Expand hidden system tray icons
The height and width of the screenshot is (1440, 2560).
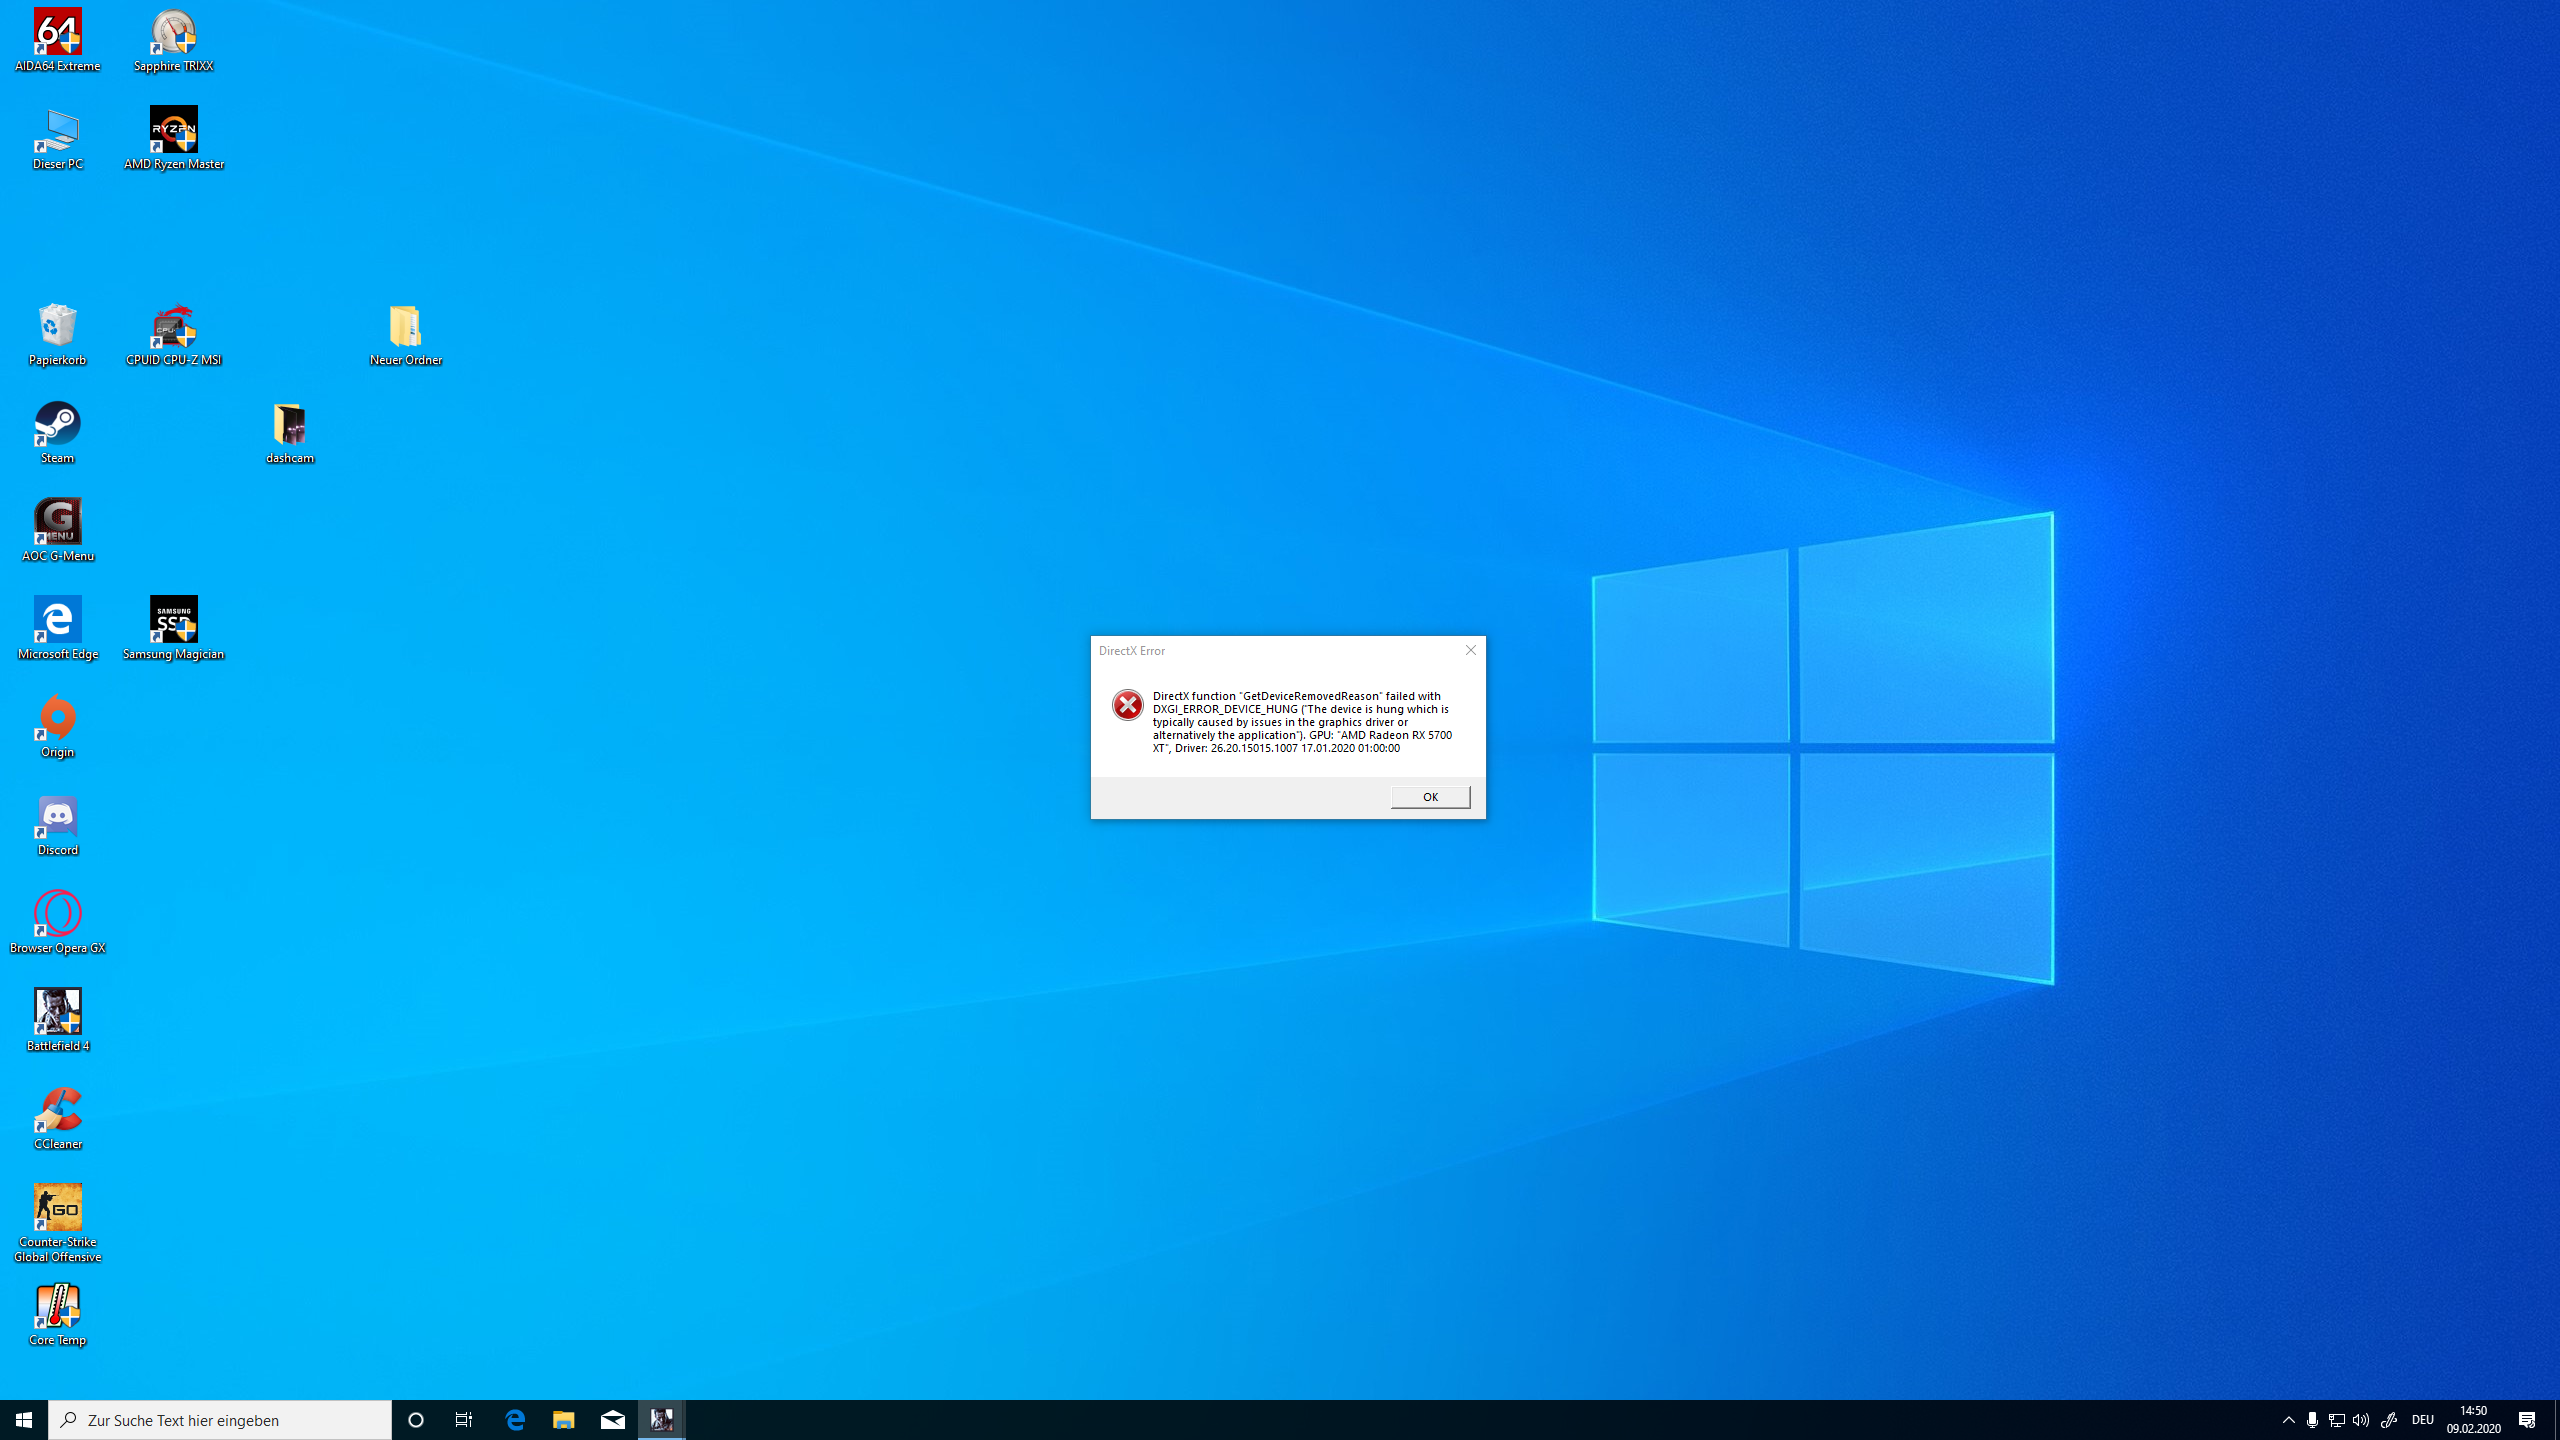coord(2288,1420)
